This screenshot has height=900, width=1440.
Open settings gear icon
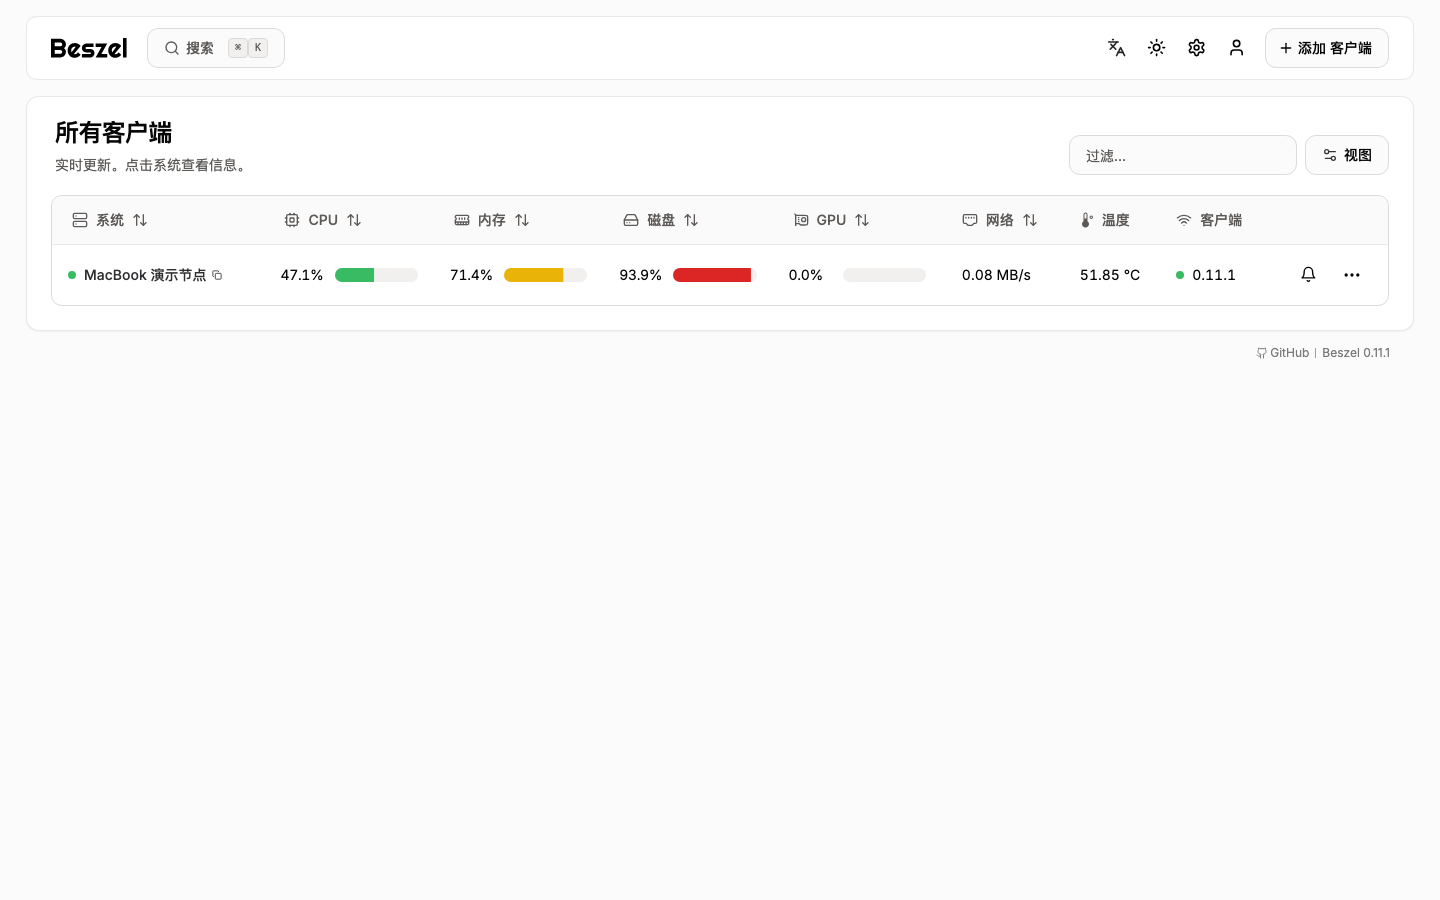pos(1197,48)
